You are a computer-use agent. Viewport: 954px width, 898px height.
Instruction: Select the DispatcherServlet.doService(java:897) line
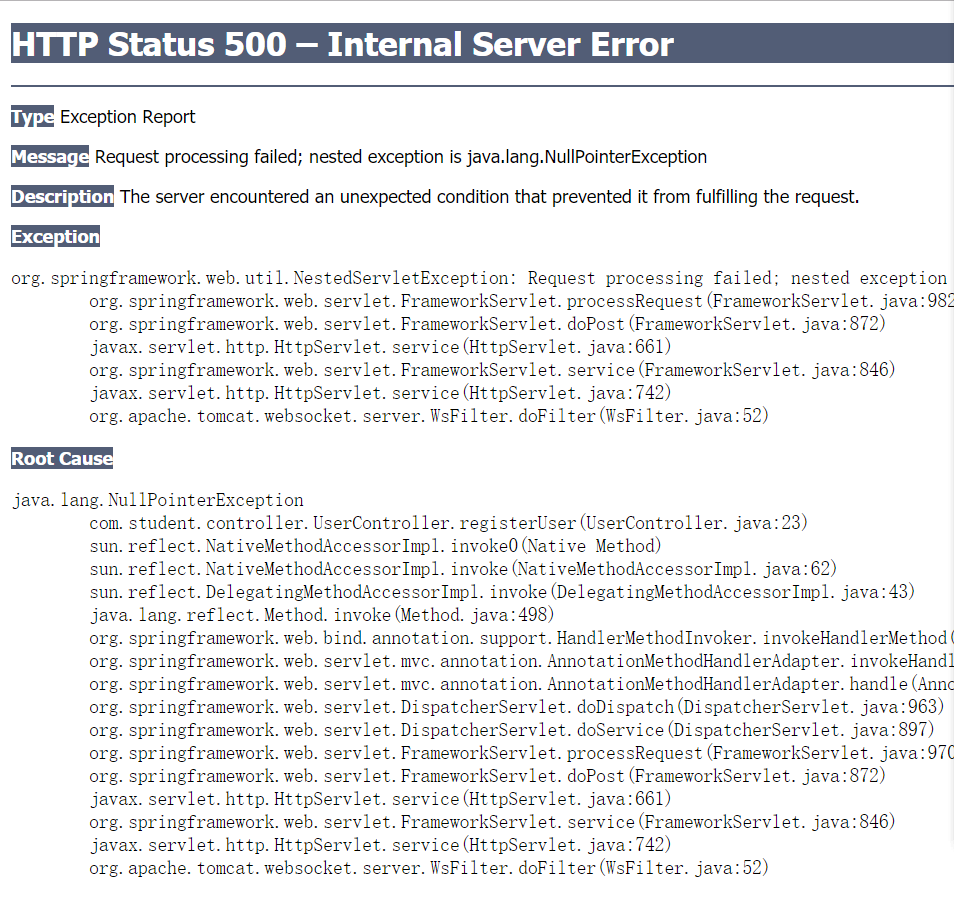click(x=512, y=730)
